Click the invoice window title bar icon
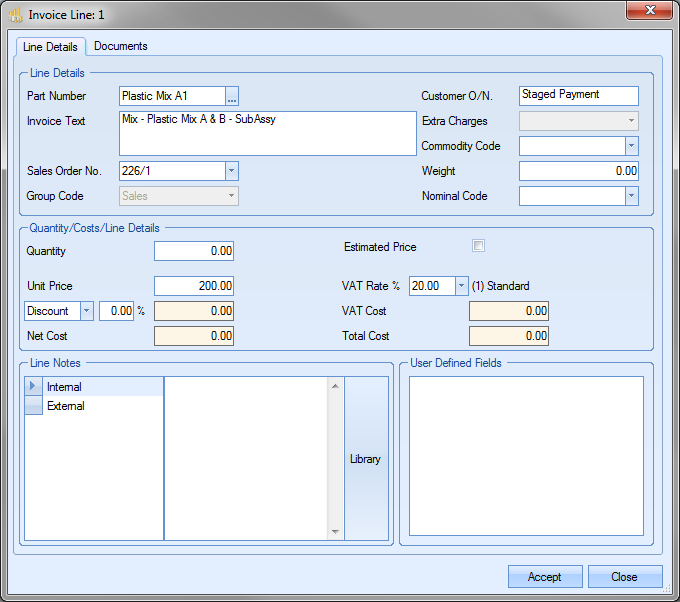Screen dimensions: 680x602 tap(16, 15)
